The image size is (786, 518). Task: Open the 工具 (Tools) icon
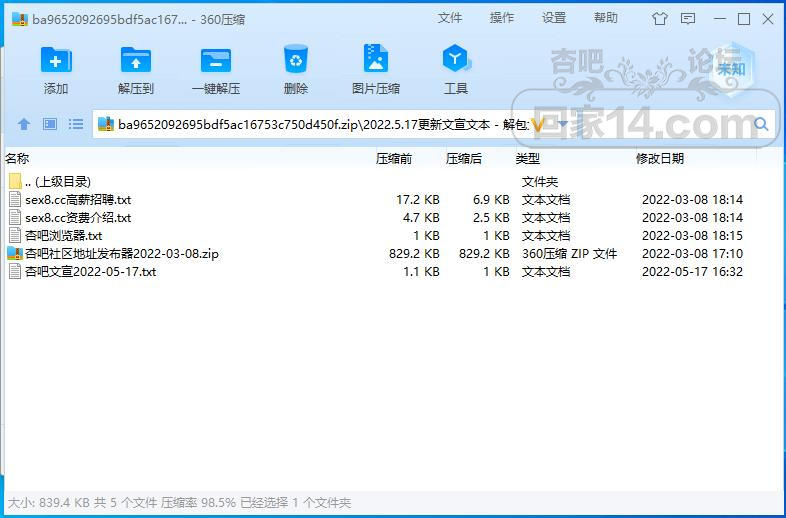coord(456,59)
